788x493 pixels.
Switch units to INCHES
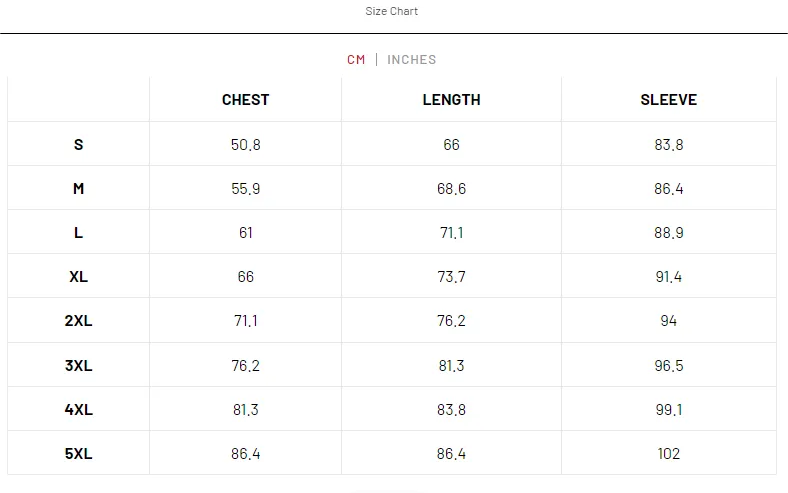click(x=412, y=60)
